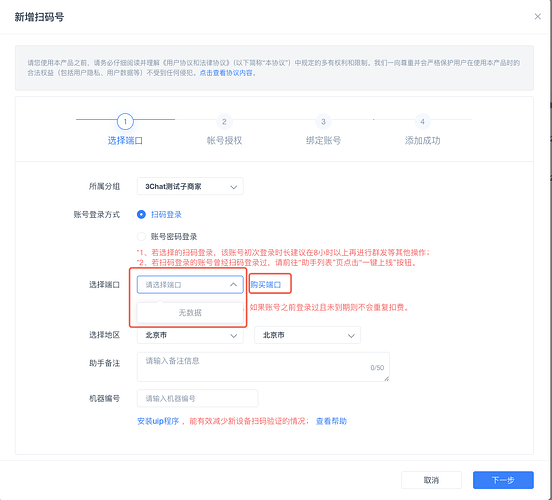Click the 取消 button
The image size is (552, 500).
click(431, 480)
